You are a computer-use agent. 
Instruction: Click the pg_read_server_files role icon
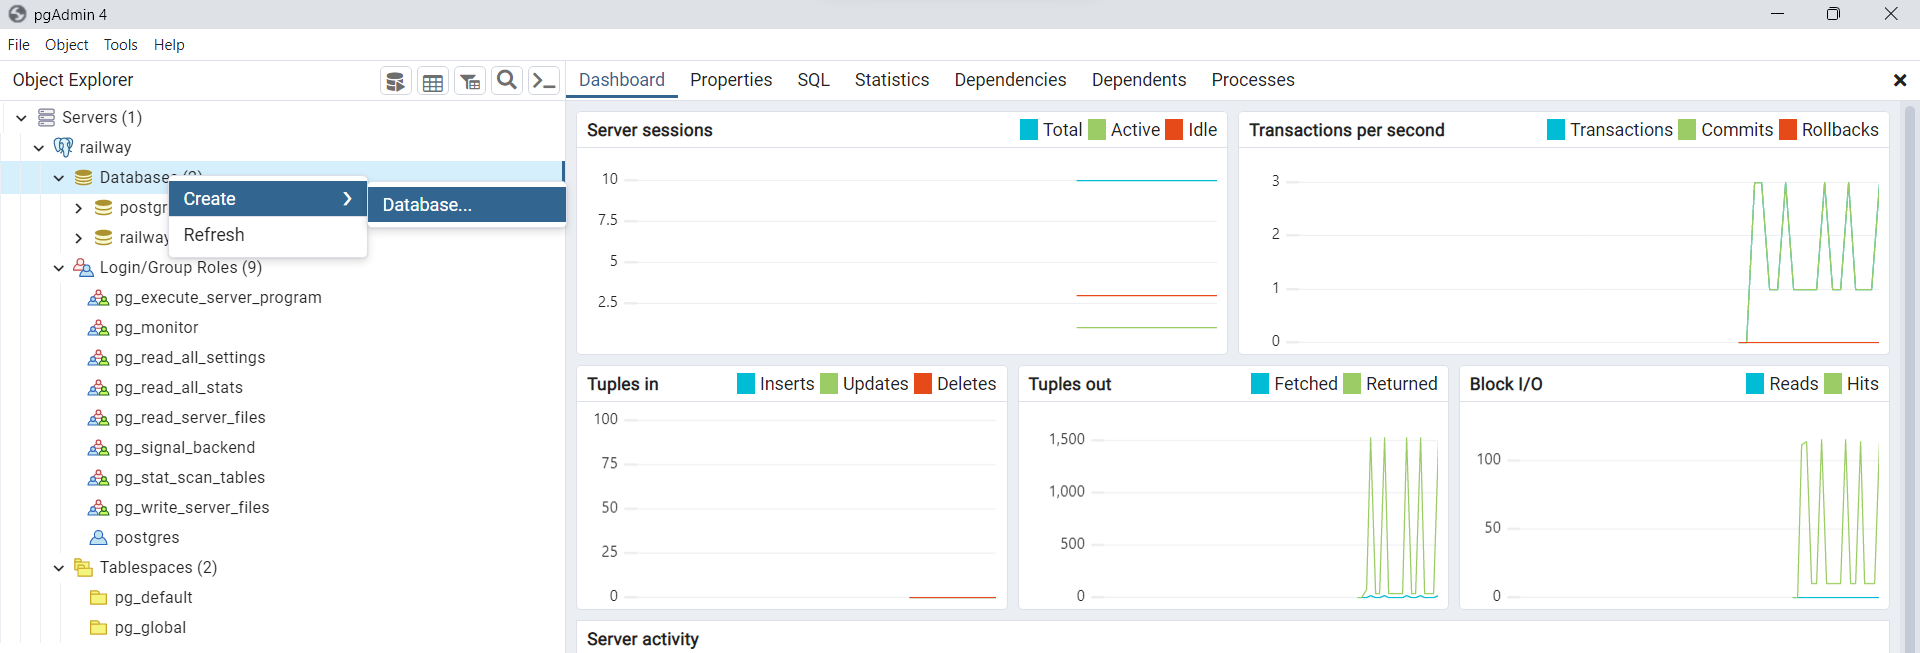point(98,418)
